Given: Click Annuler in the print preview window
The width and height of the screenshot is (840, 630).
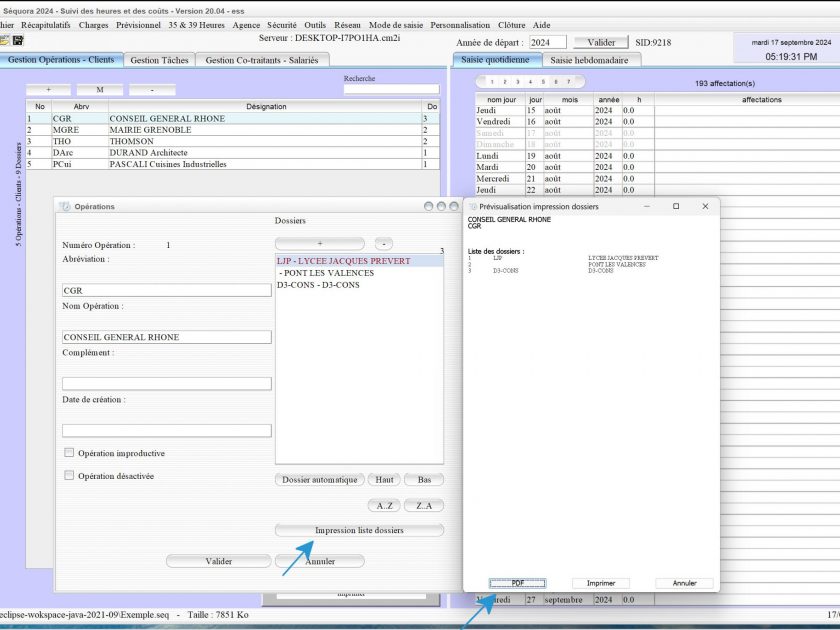Looking at the screenshot, I should click(x=685, y=583).
